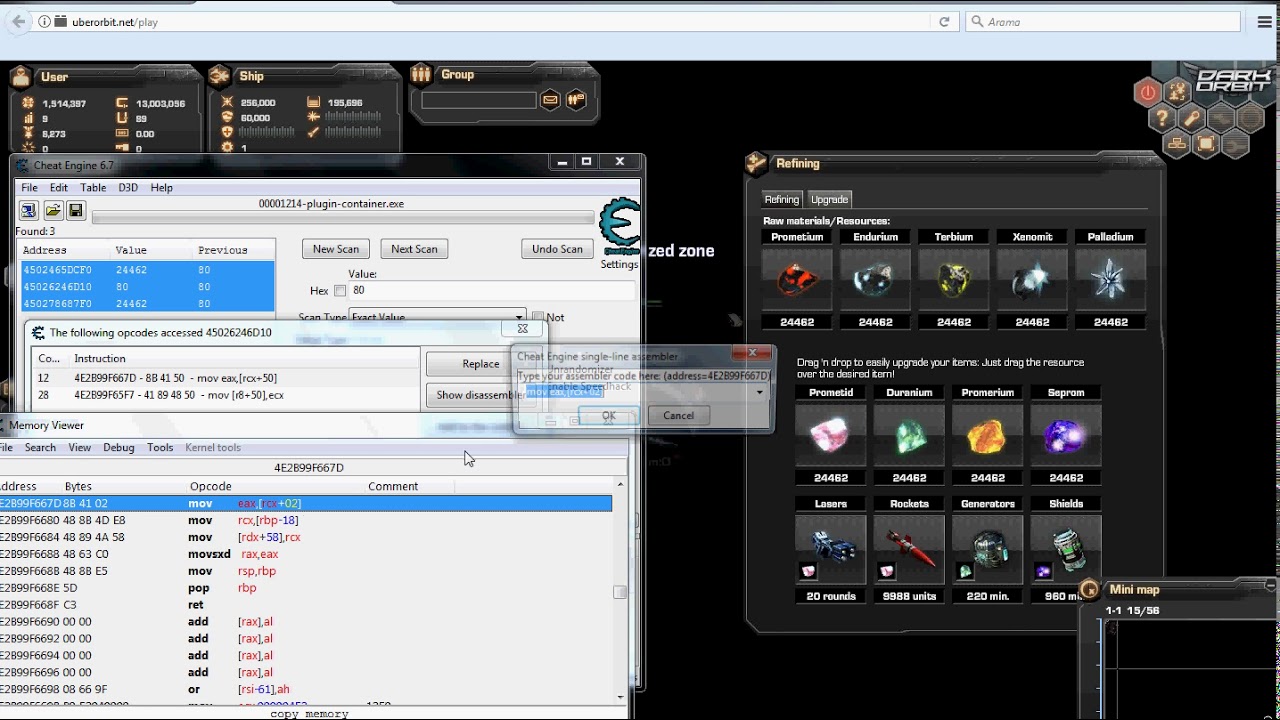Click Cancel in single-line assembler dialog
Screen dimensions: 1280x720
point(678,415)
